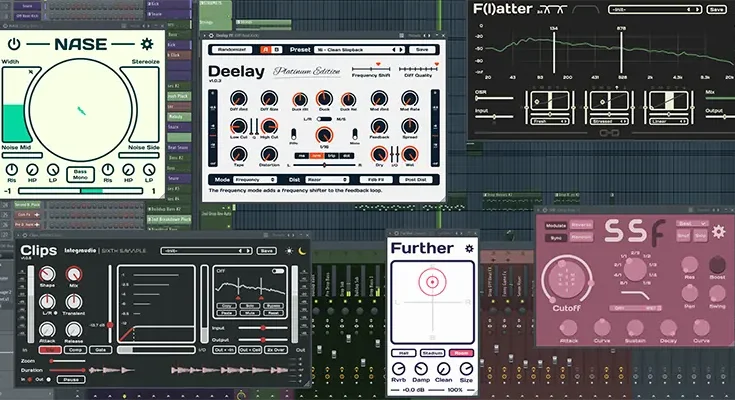Select the Comp tab in Clips
The width and height of the screenshot is (735, 400).
[x=73, y=349]
